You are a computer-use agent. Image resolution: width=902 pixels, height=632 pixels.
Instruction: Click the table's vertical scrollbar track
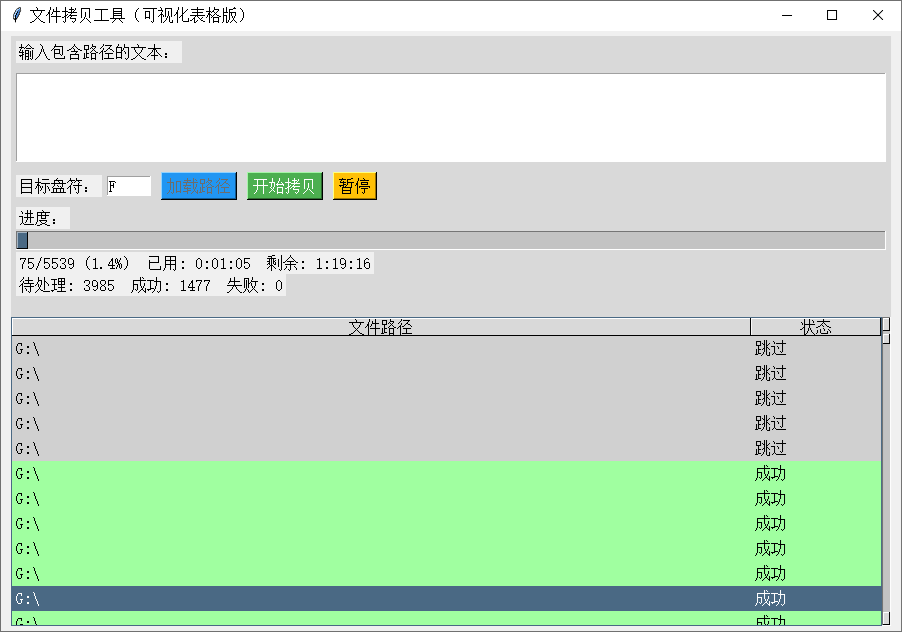click(886, 477)
